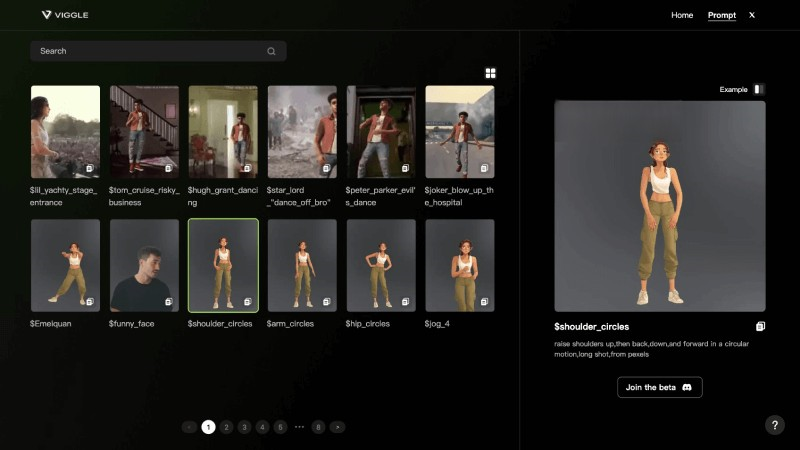Open the X (Twitter) link in header
Screen dimensions: 800x450
pyautogui.click(x=752, y=15)
